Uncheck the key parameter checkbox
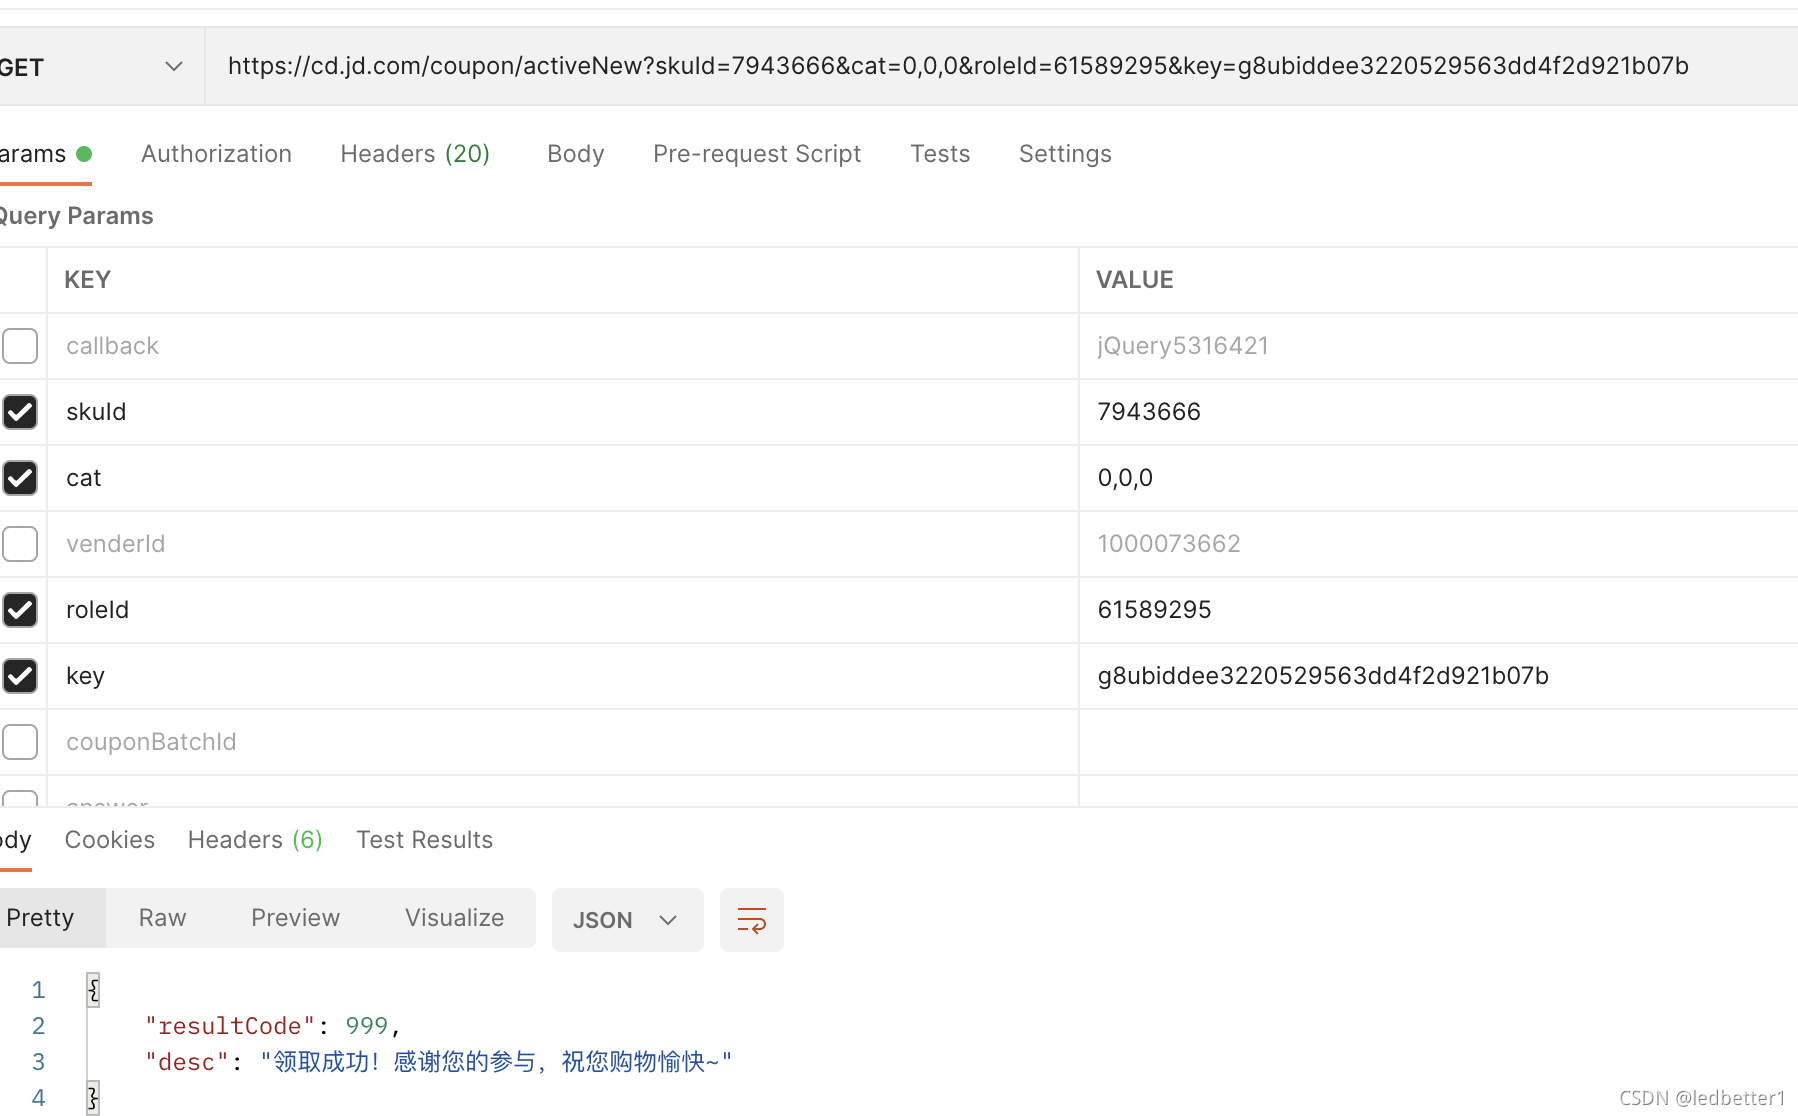 (20, 676)
